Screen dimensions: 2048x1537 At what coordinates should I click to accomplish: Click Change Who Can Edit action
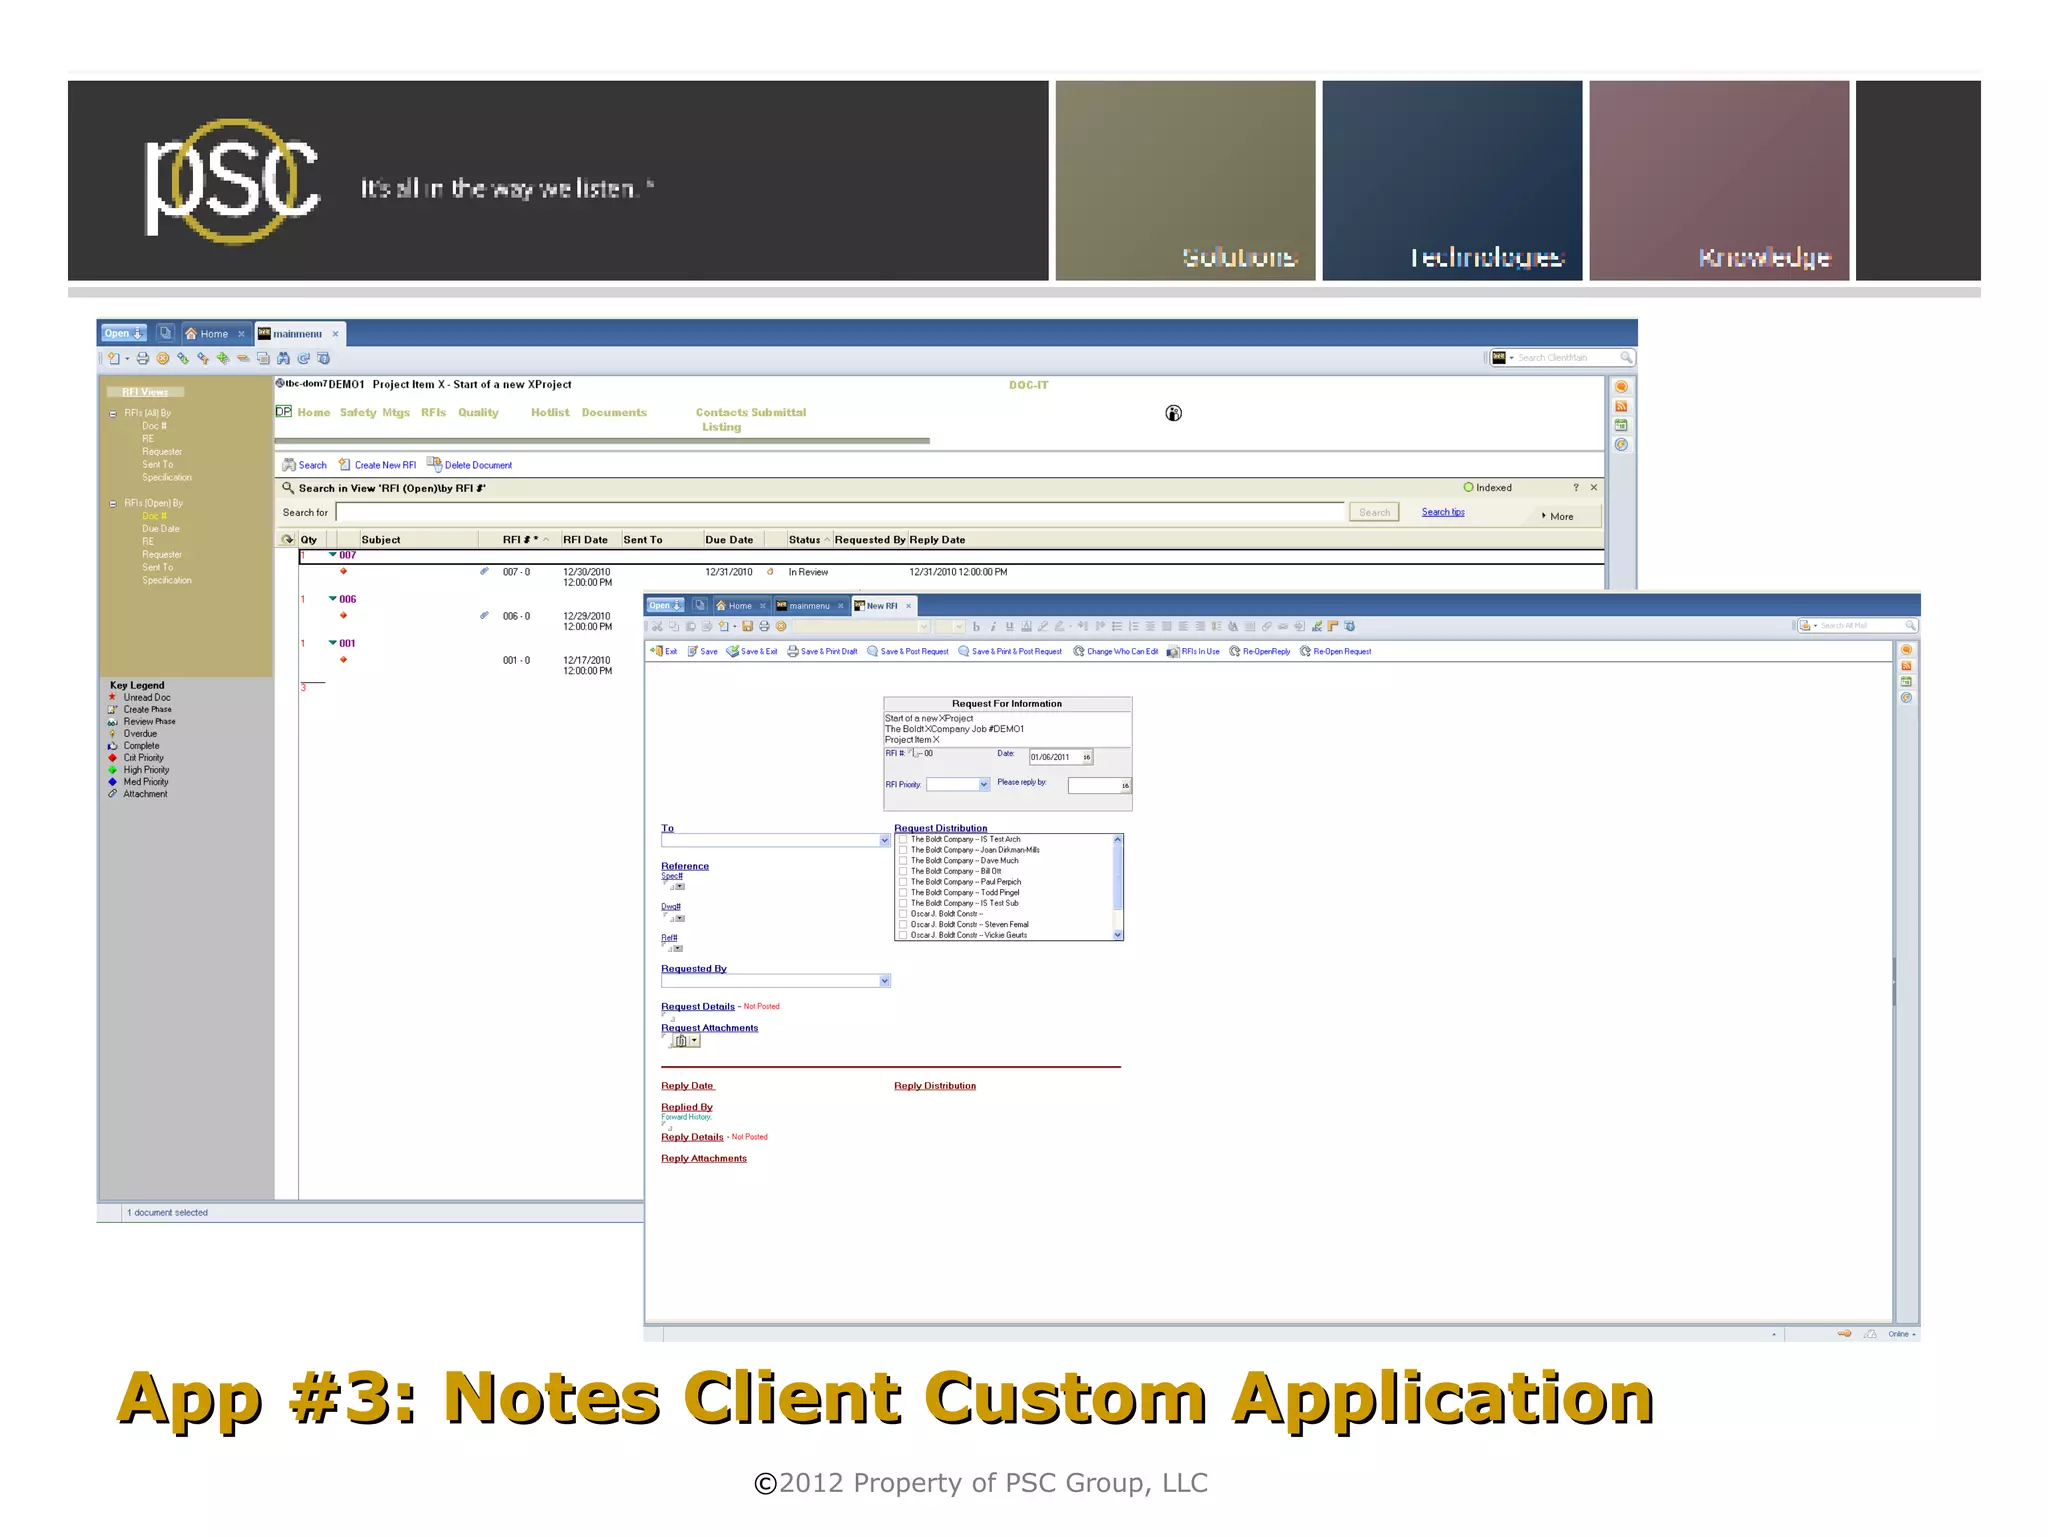coord(1115,651)
